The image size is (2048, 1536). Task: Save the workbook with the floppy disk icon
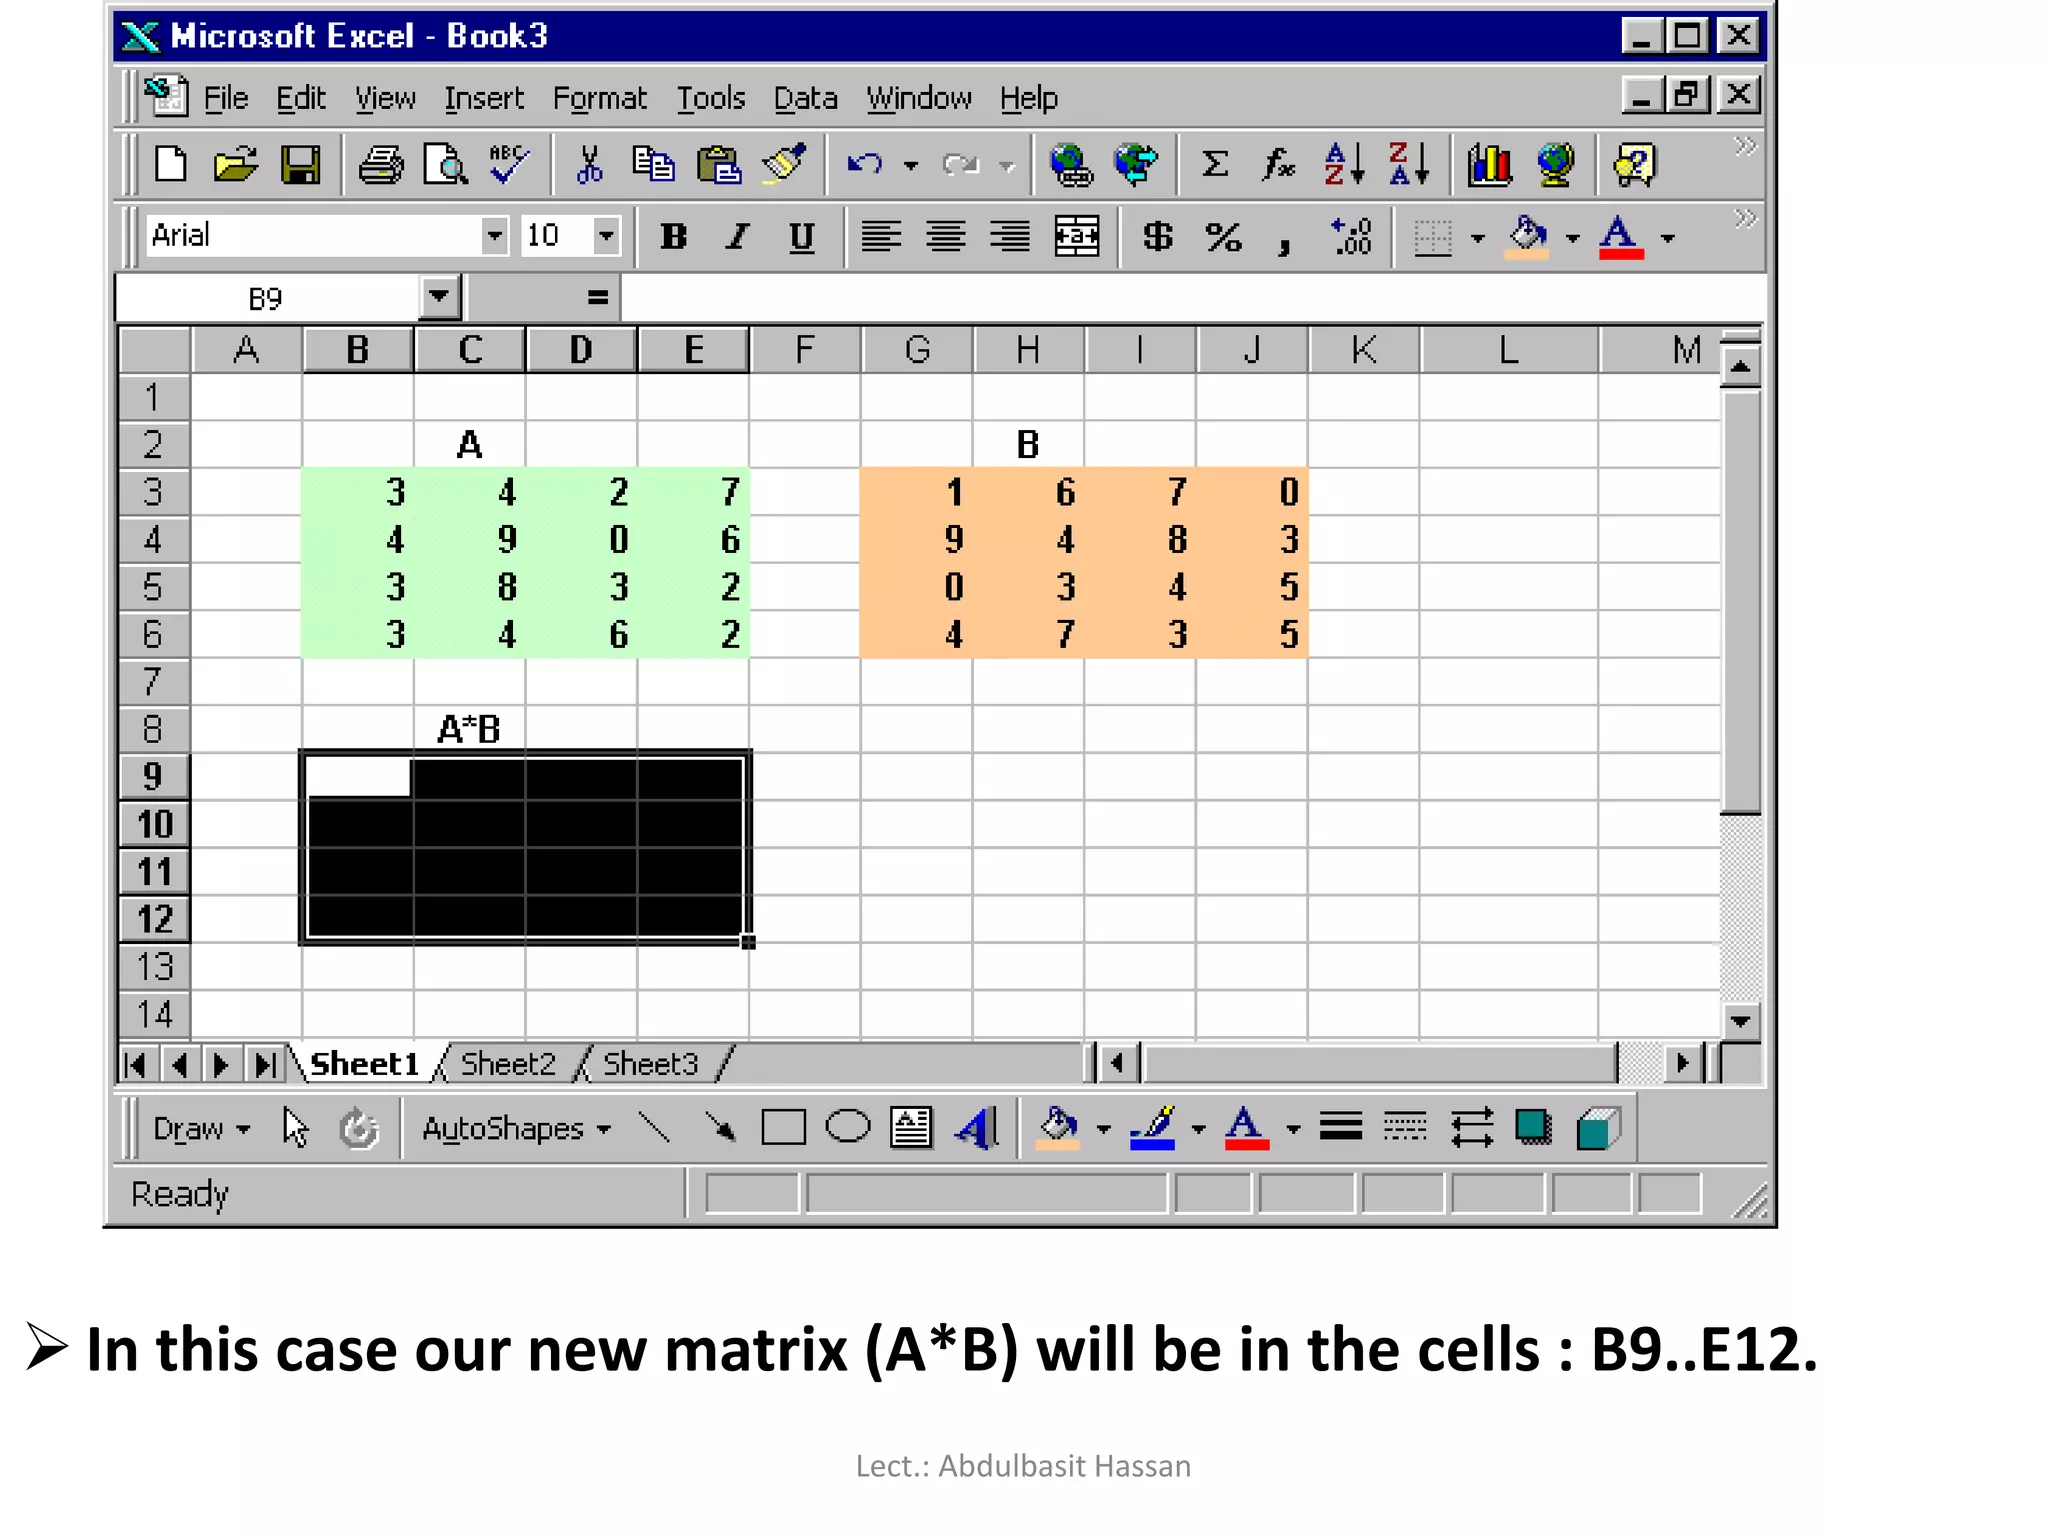click(300, 164)
